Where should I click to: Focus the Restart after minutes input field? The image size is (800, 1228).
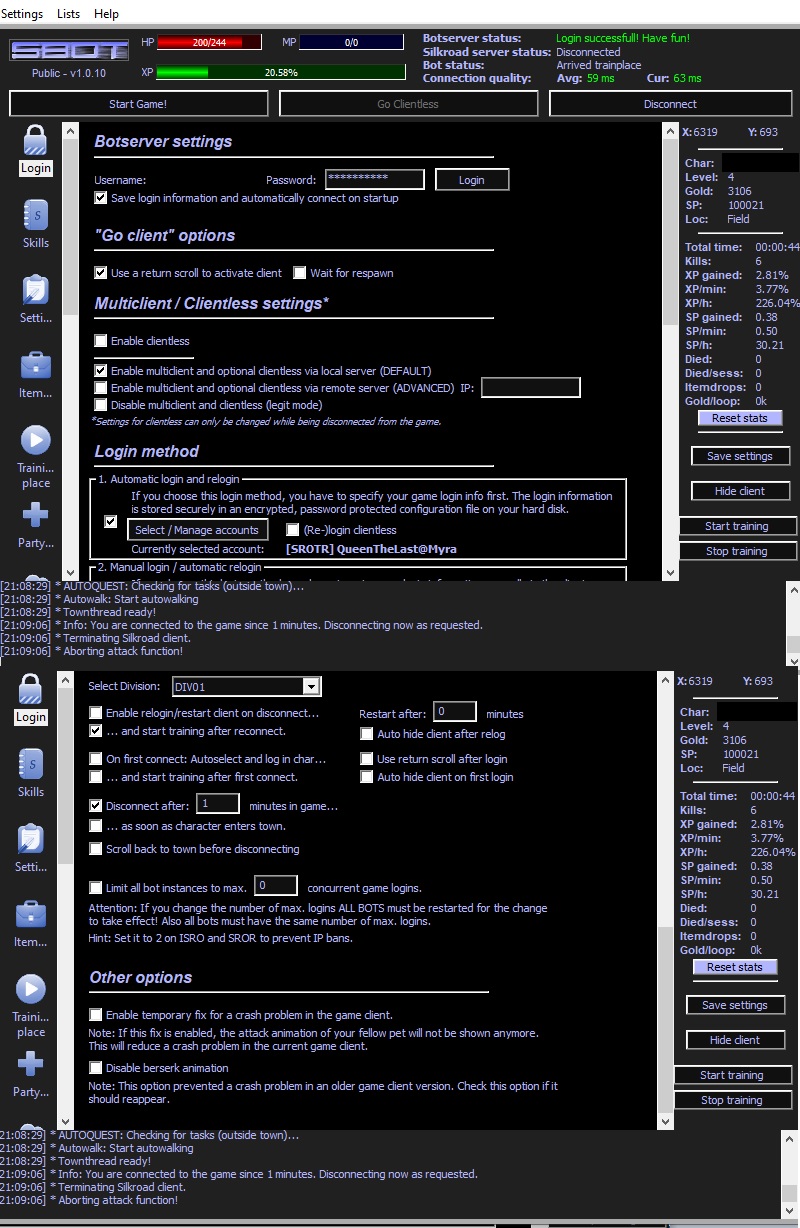[x=455, y=713]
